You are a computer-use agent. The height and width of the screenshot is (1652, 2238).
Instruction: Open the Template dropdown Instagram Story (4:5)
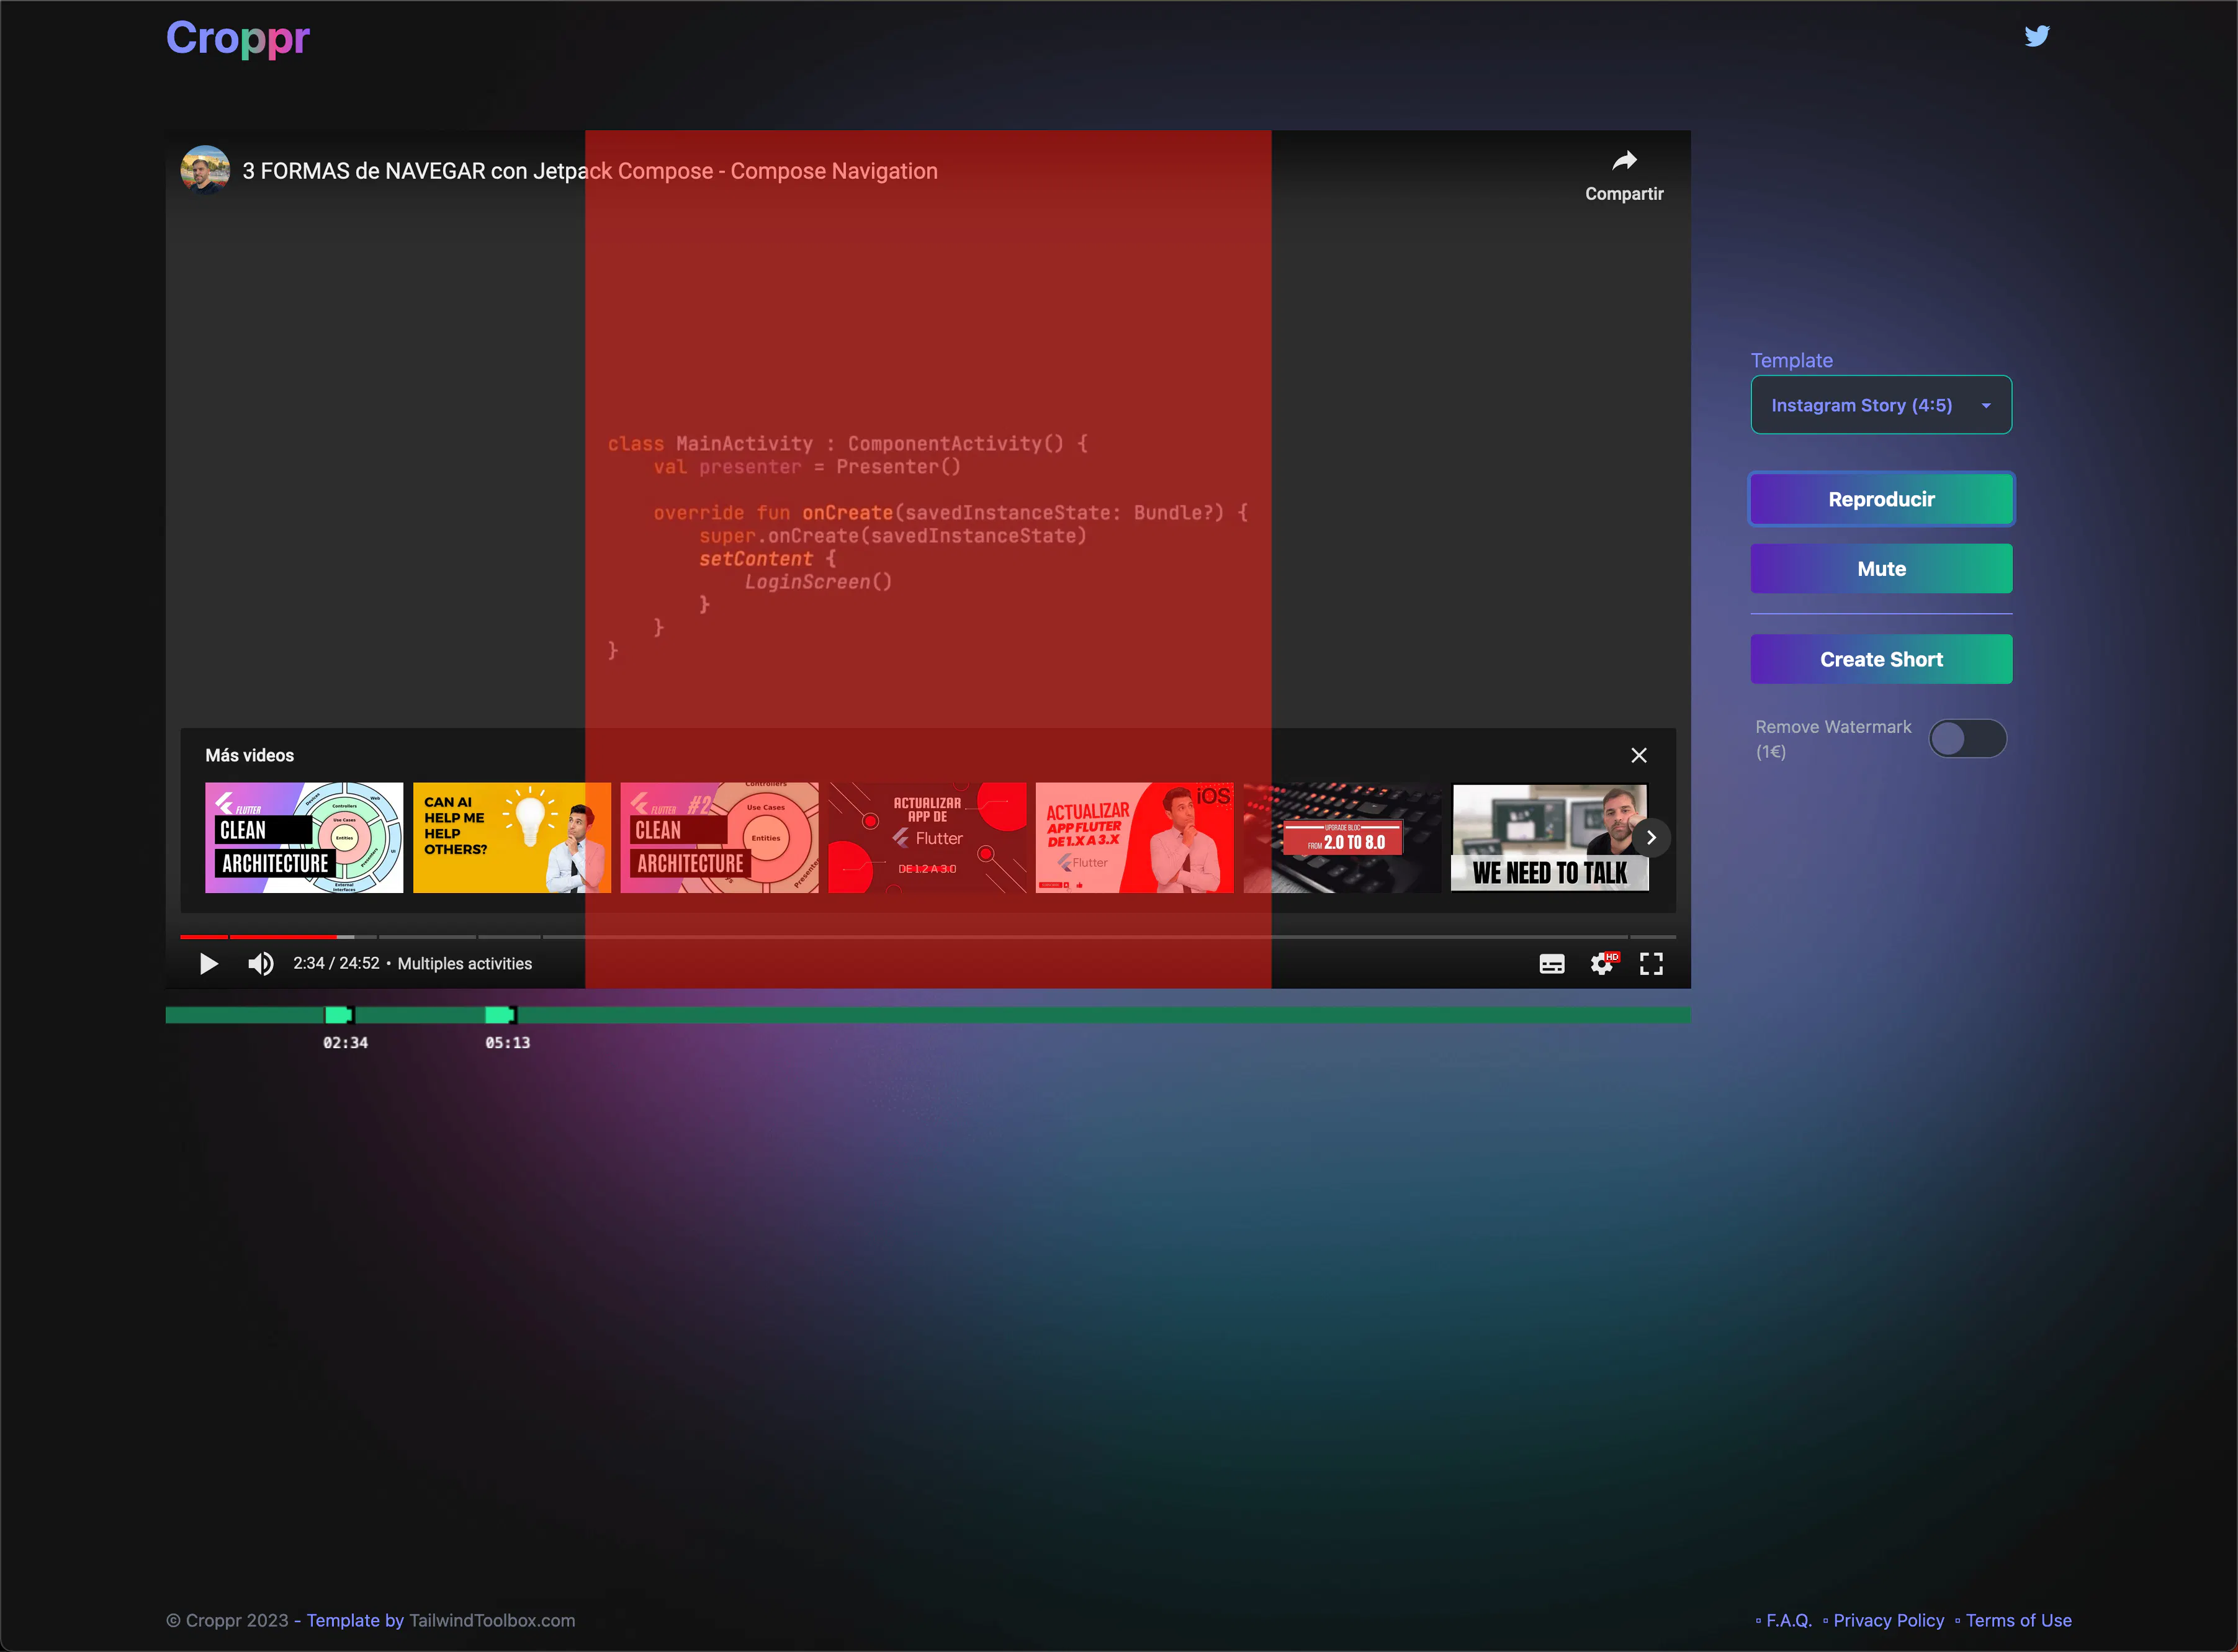1881,405
